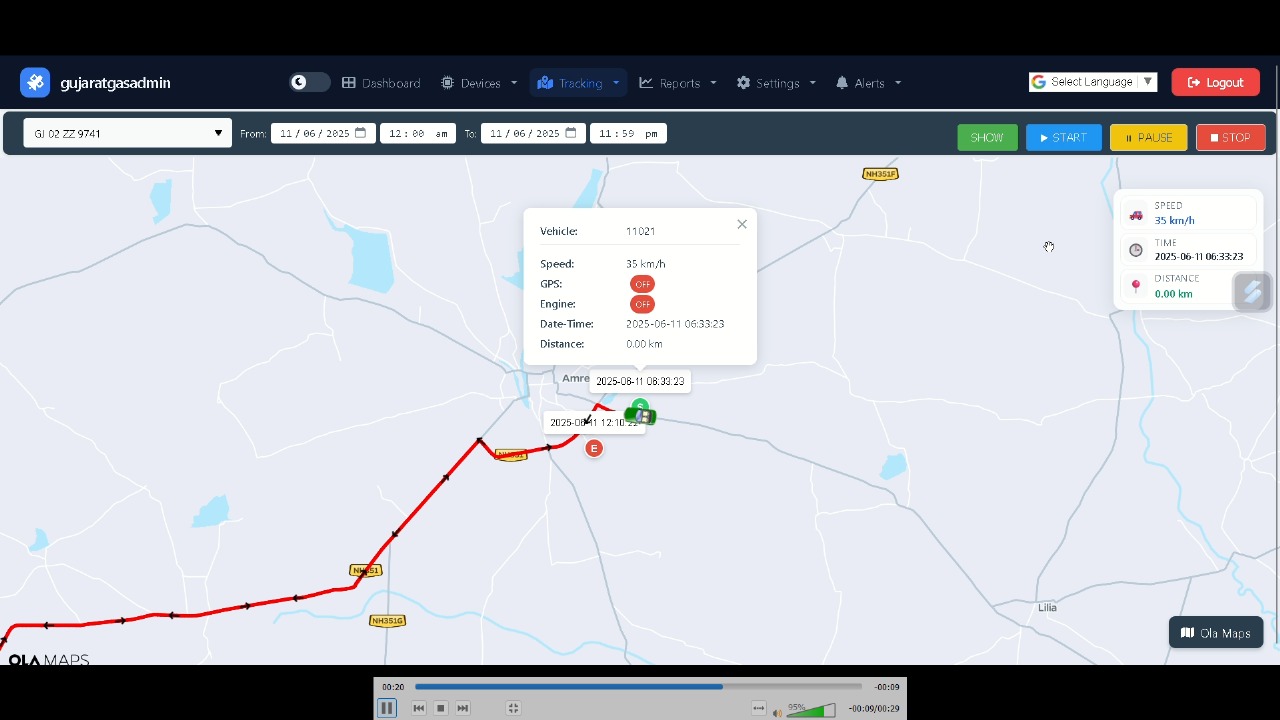
Task: Click the Engine OFF status badge
Action: coord(642,303)
